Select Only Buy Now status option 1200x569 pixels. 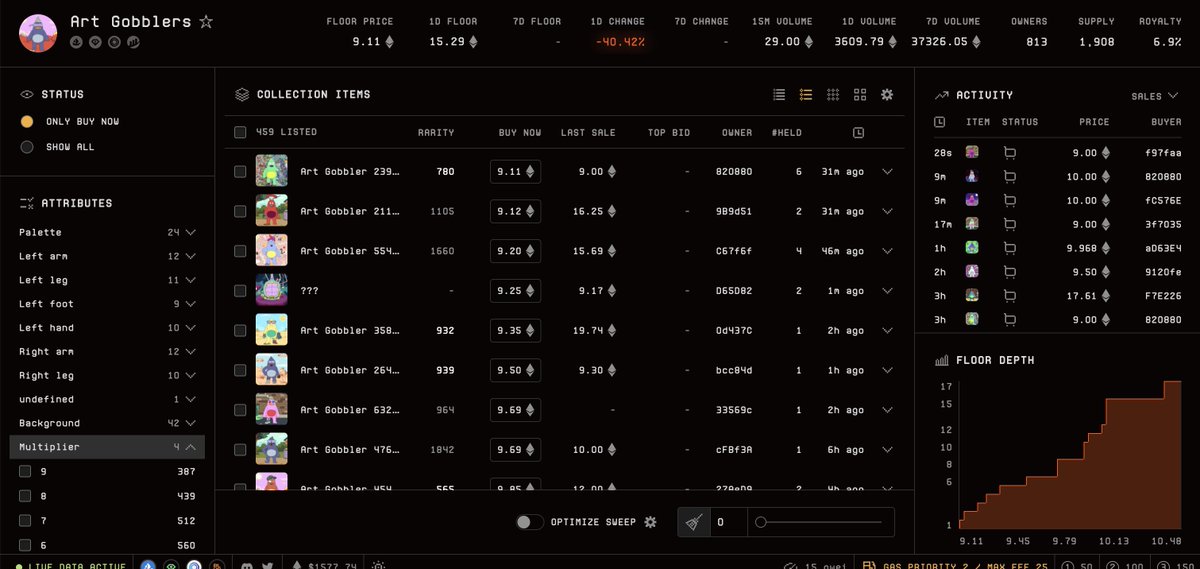27,121
